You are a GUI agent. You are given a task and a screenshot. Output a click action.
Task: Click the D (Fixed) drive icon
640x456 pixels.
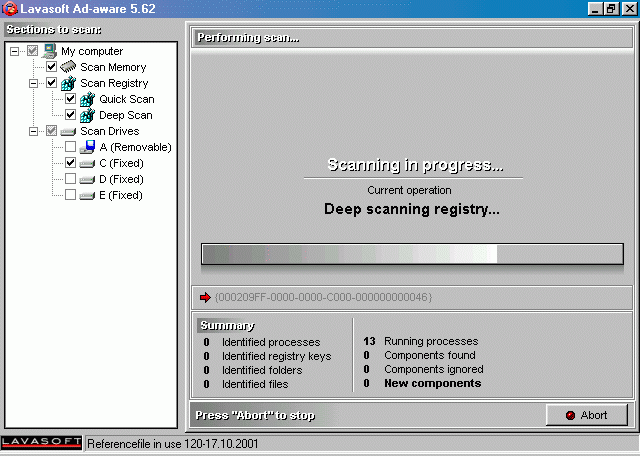coord(87,180)
